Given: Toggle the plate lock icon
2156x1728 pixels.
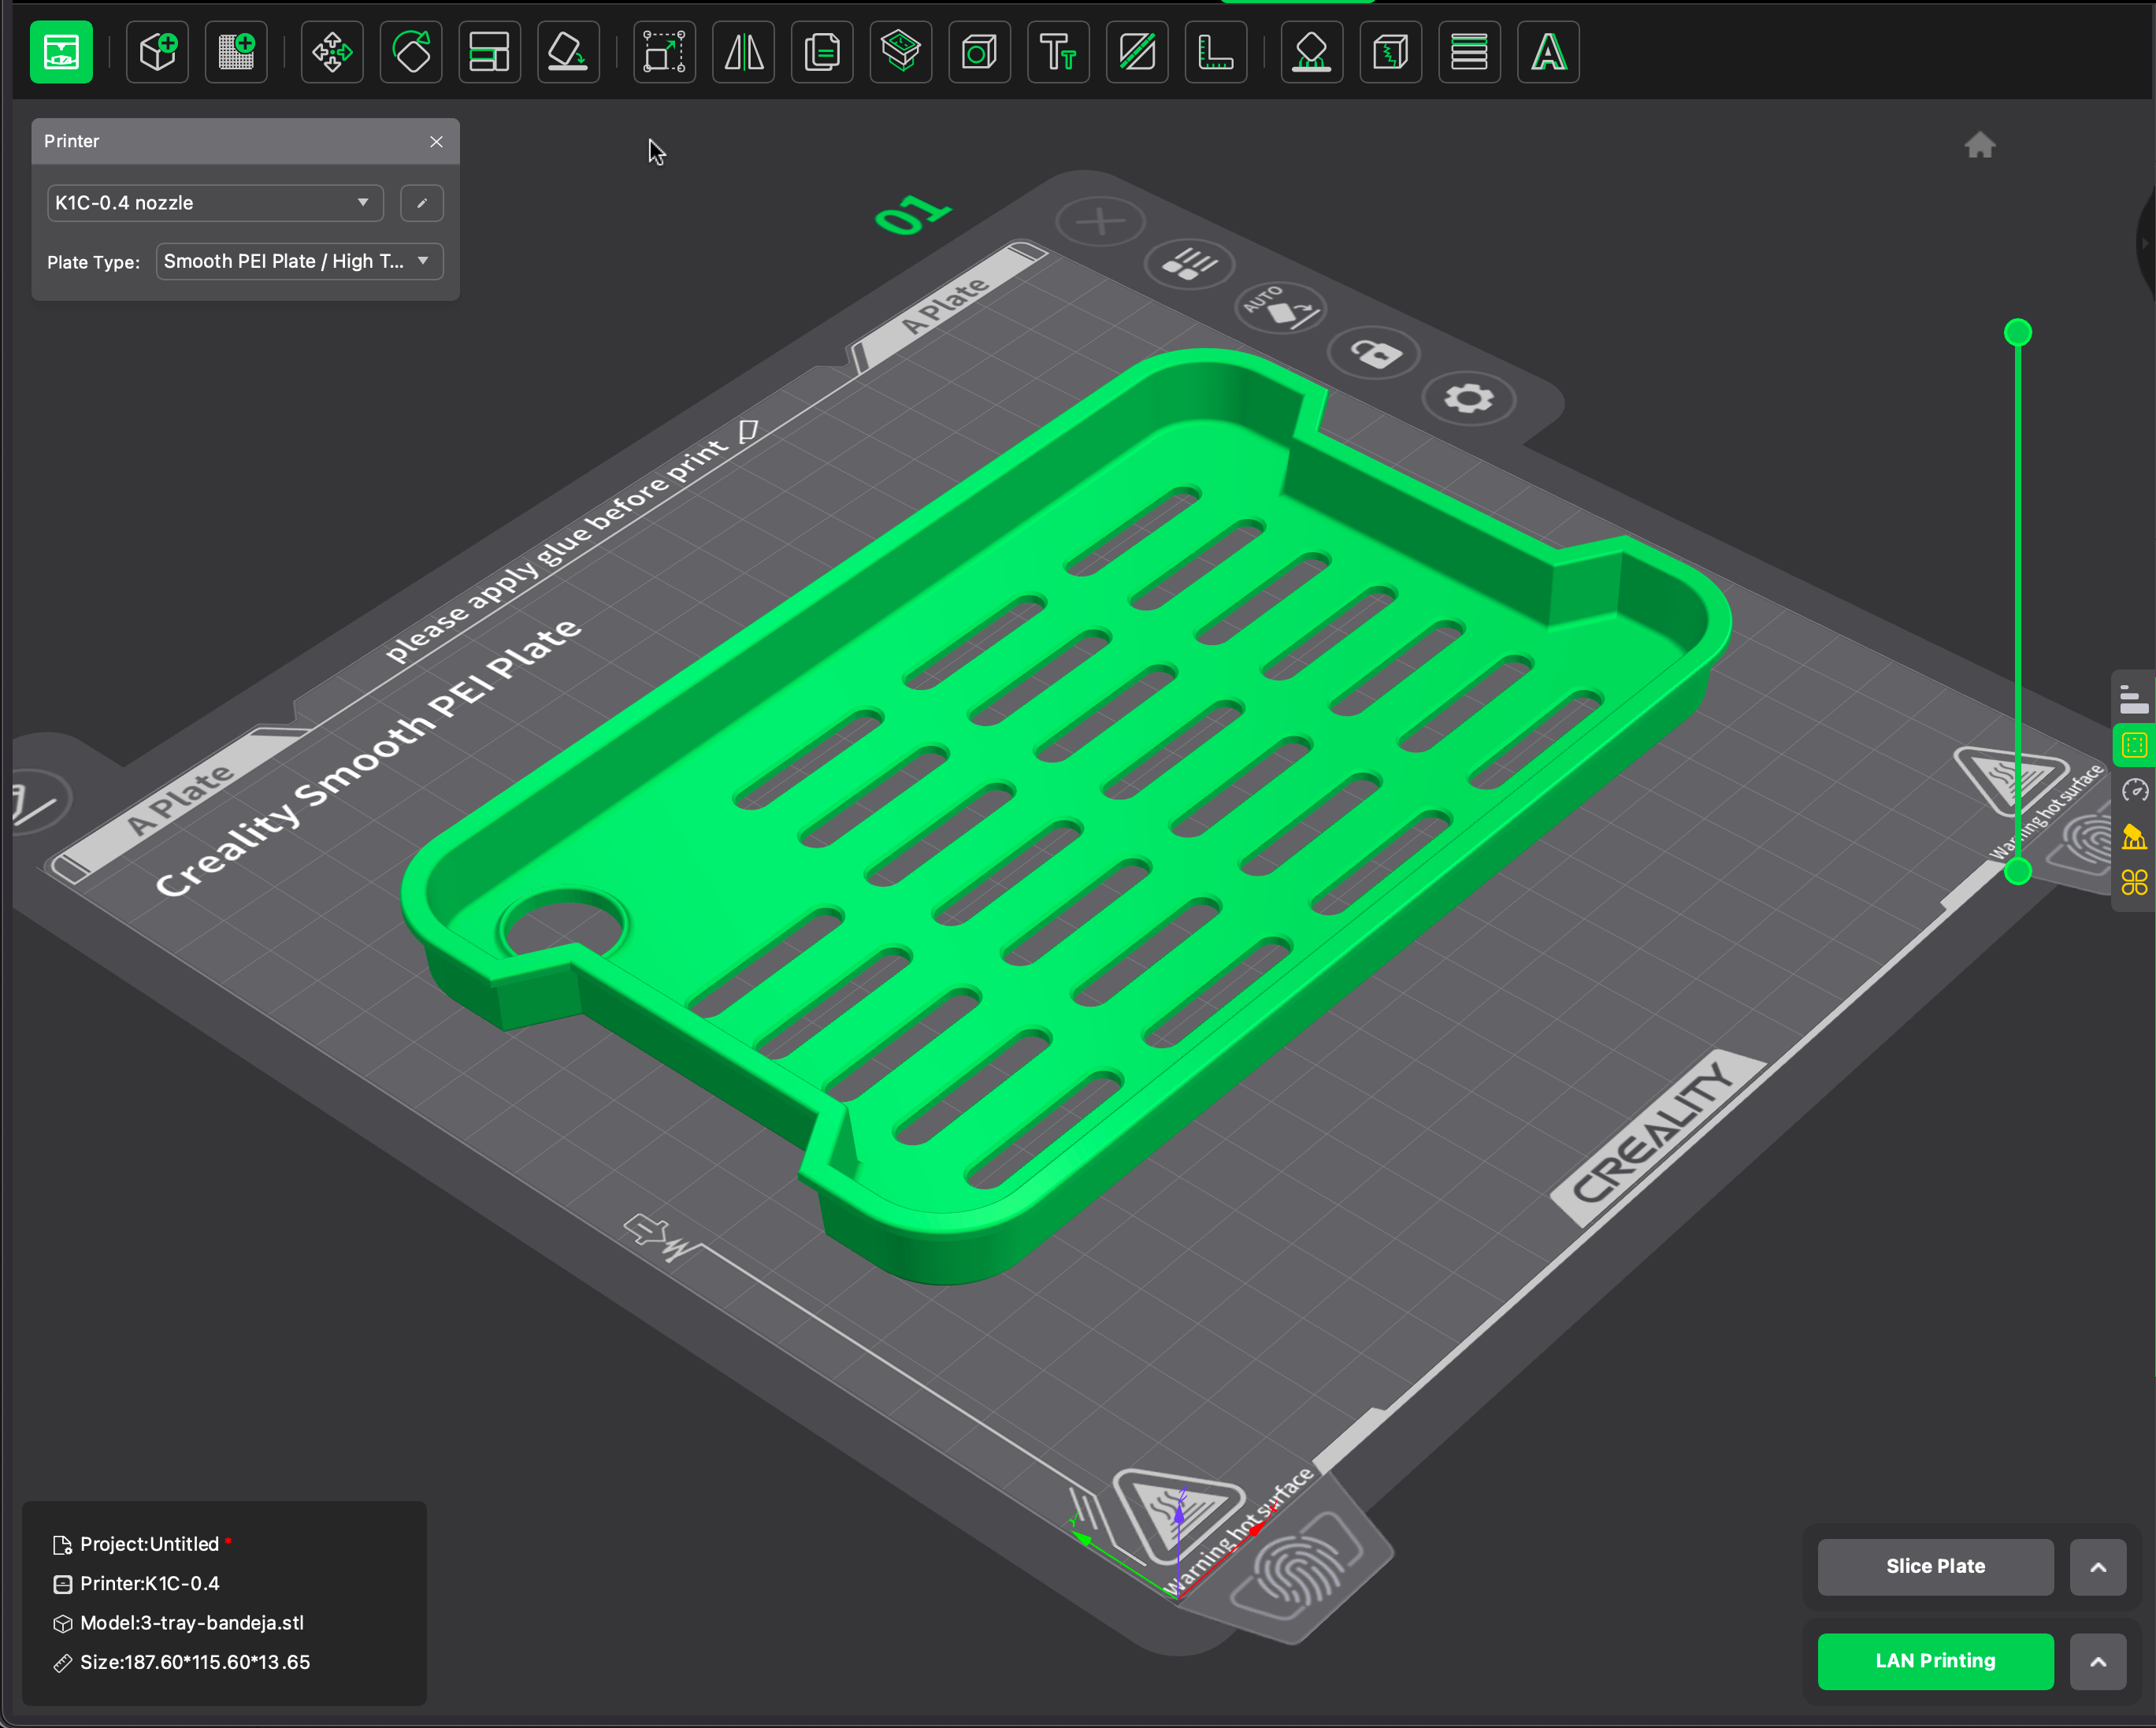Looking at the screenshot, I should pos(1375,353).
